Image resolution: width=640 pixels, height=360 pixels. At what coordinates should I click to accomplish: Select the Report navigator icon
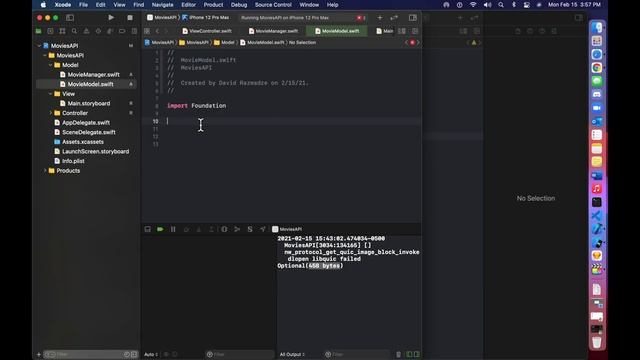click(134, 31)
